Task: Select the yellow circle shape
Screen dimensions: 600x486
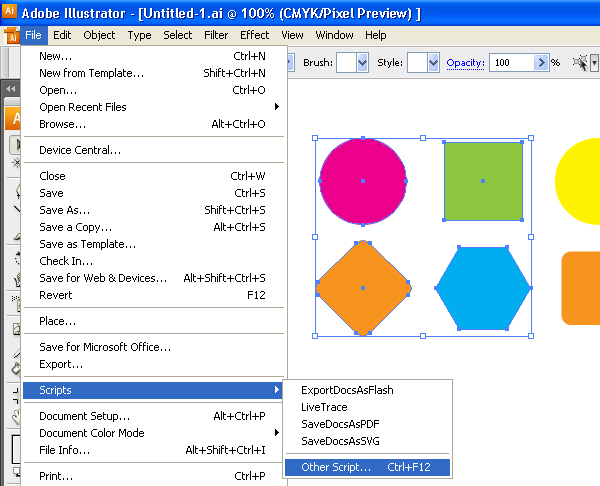Action: pyautogui.click(x=578, y=181)
